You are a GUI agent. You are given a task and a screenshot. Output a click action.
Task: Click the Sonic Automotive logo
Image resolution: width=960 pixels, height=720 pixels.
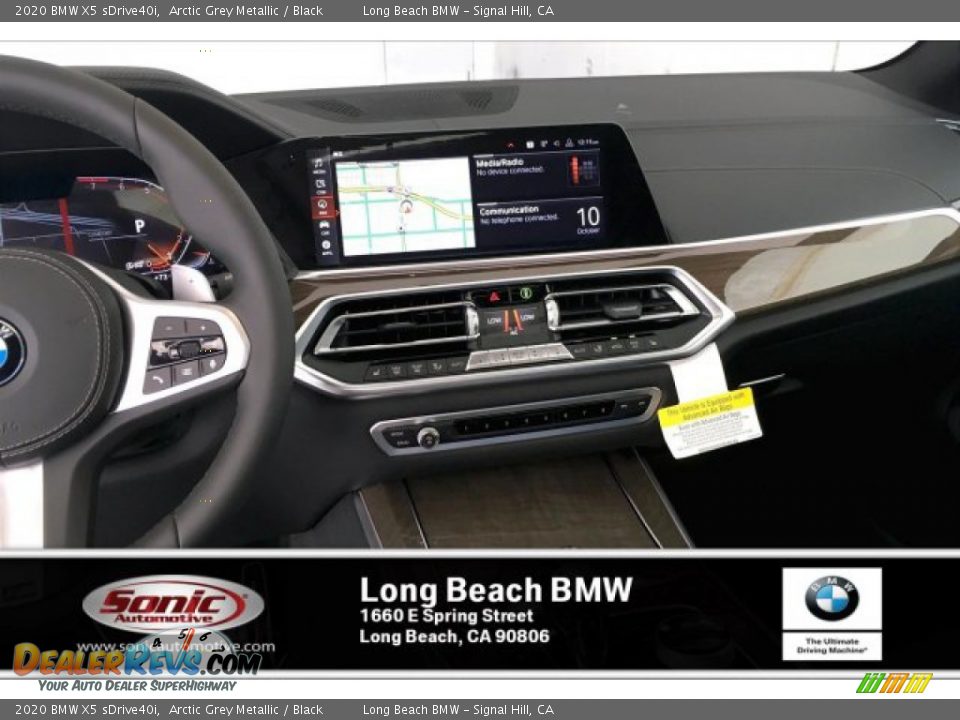coord(173,606)
